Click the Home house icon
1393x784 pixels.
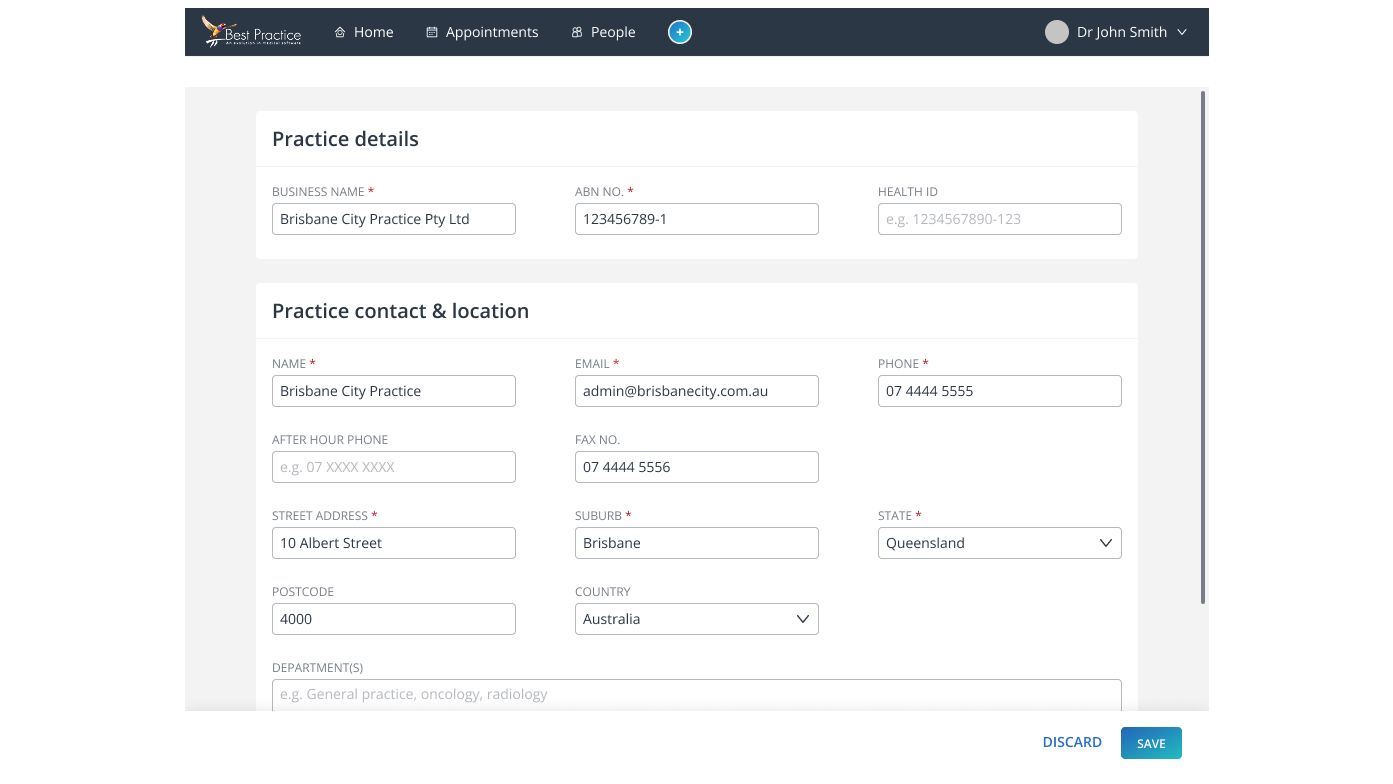point(340,33)
